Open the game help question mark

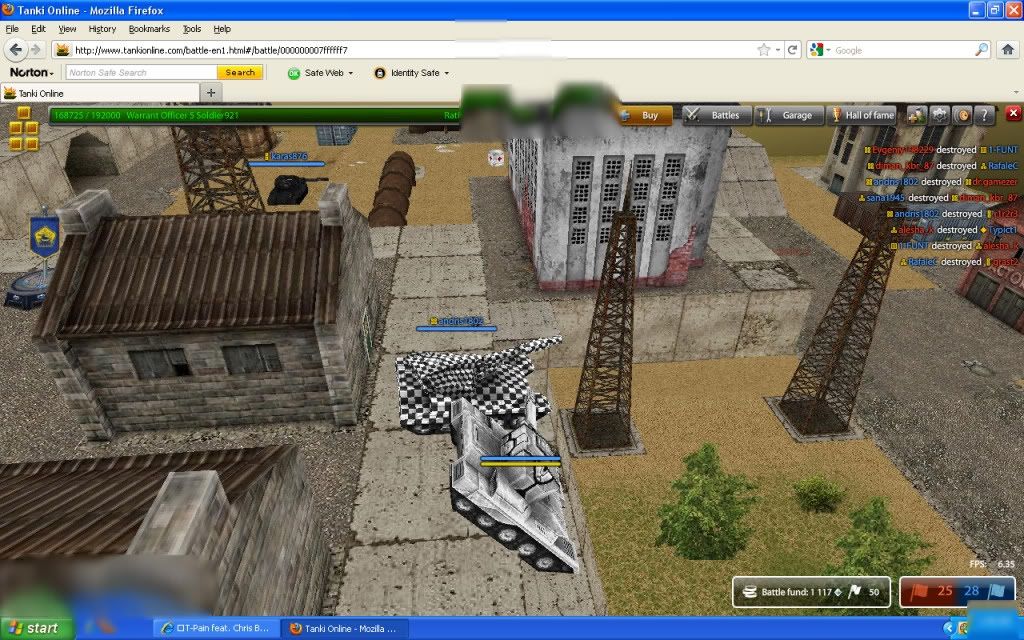[x=985, y=115]
